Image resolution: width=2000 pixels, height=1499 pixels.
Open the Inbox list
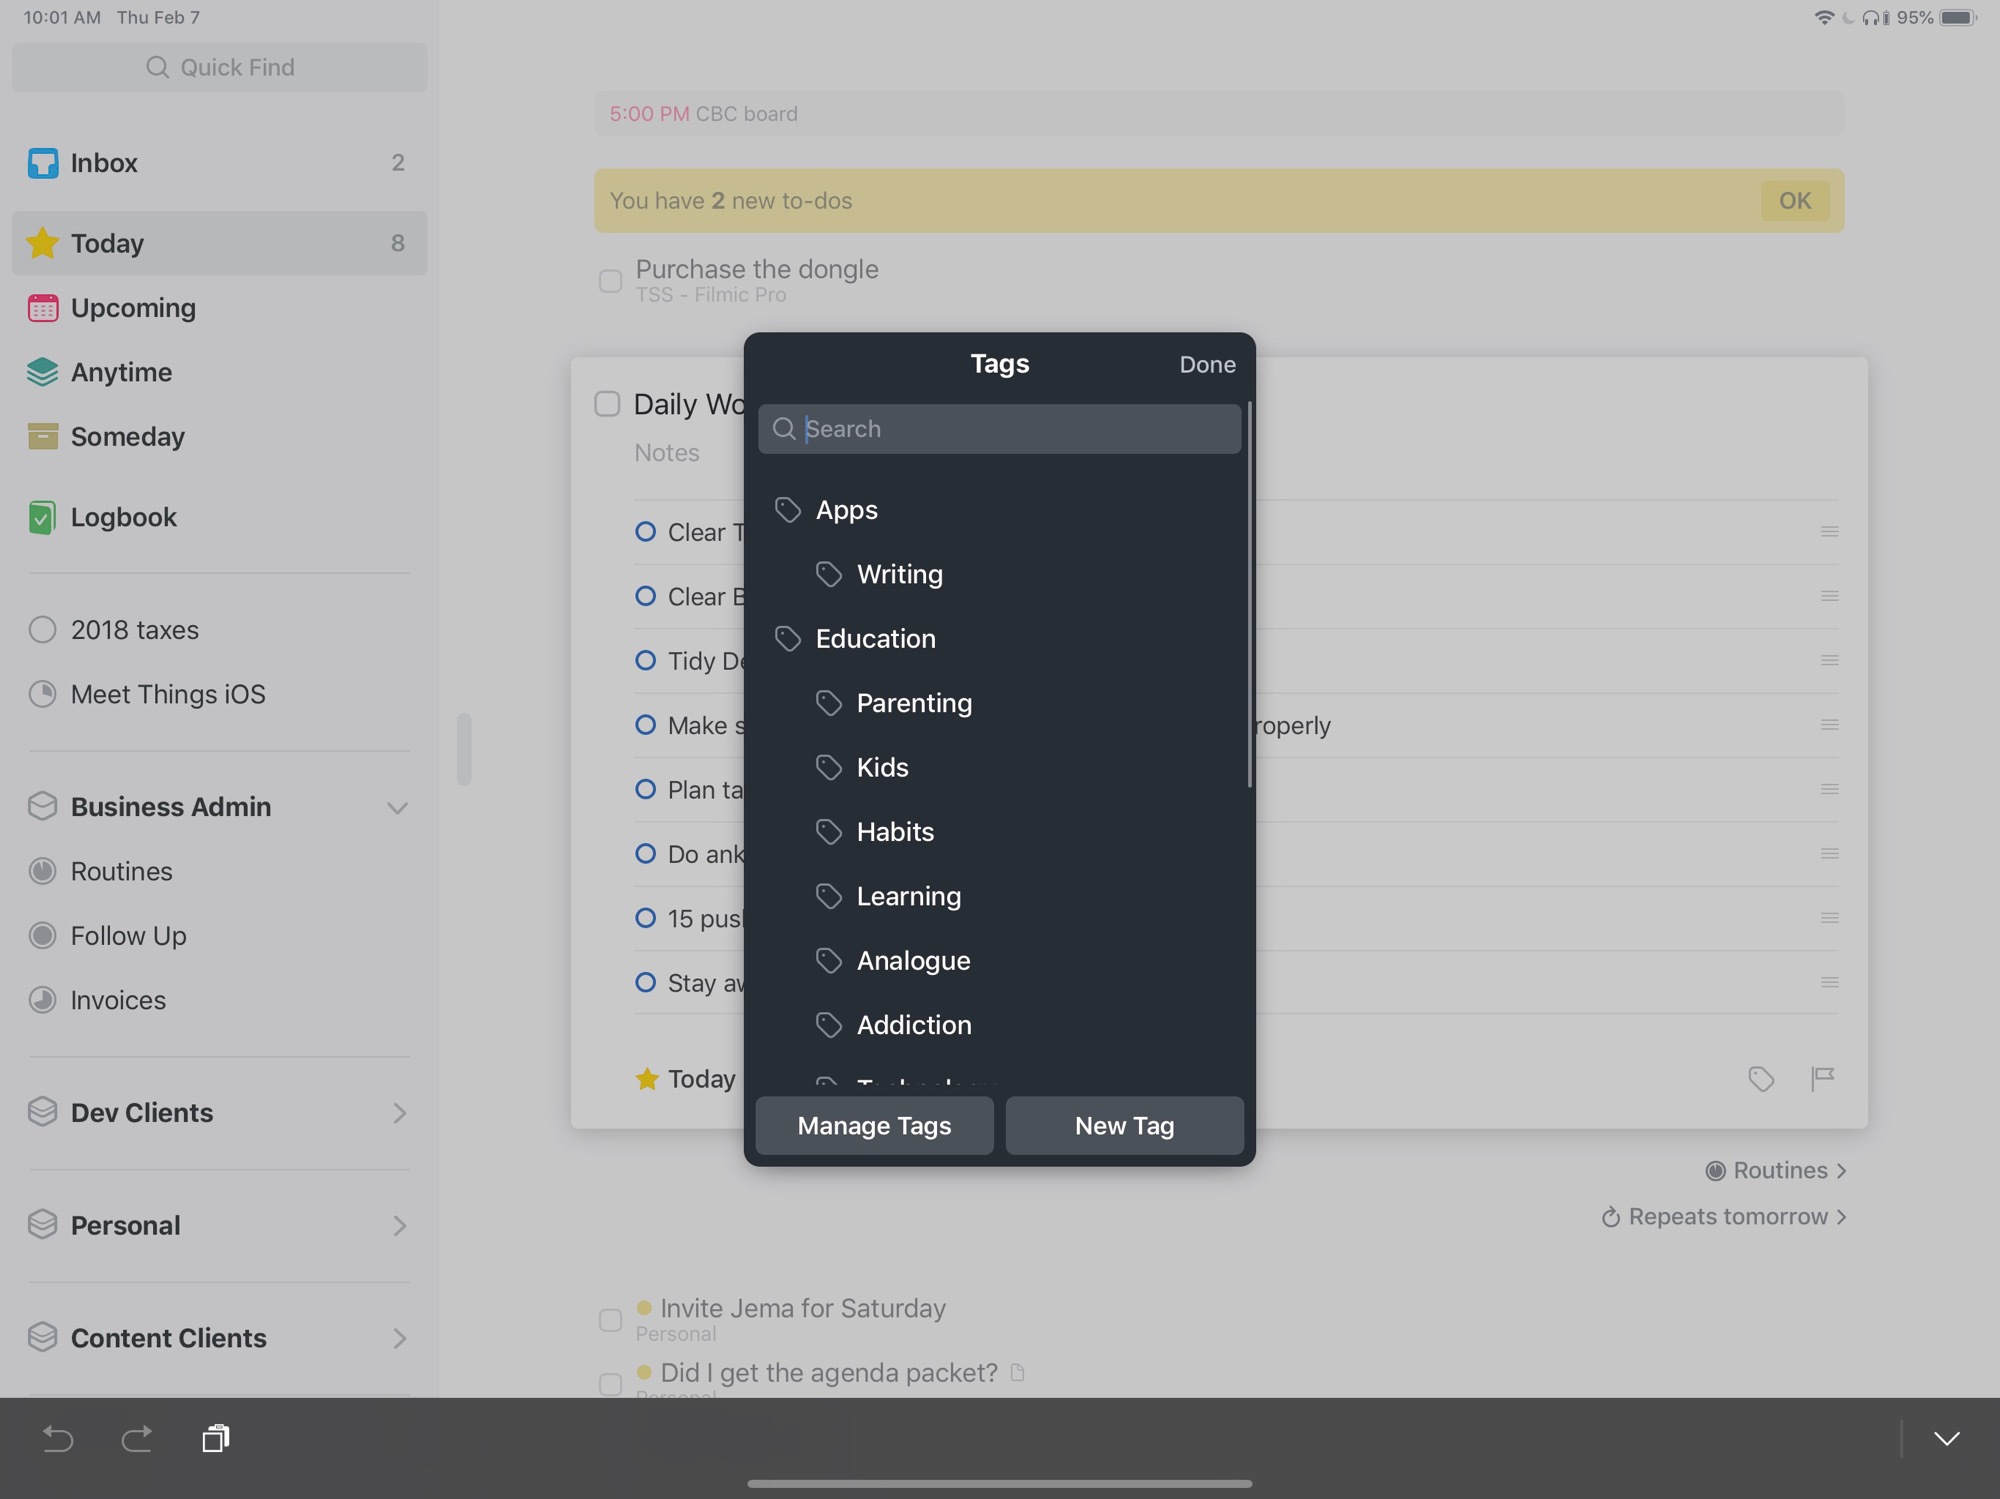(104, 163)
